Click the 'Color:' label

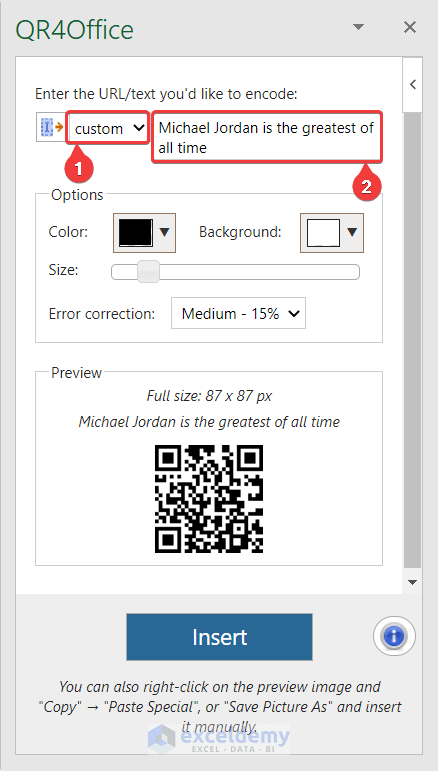[68, 232]
